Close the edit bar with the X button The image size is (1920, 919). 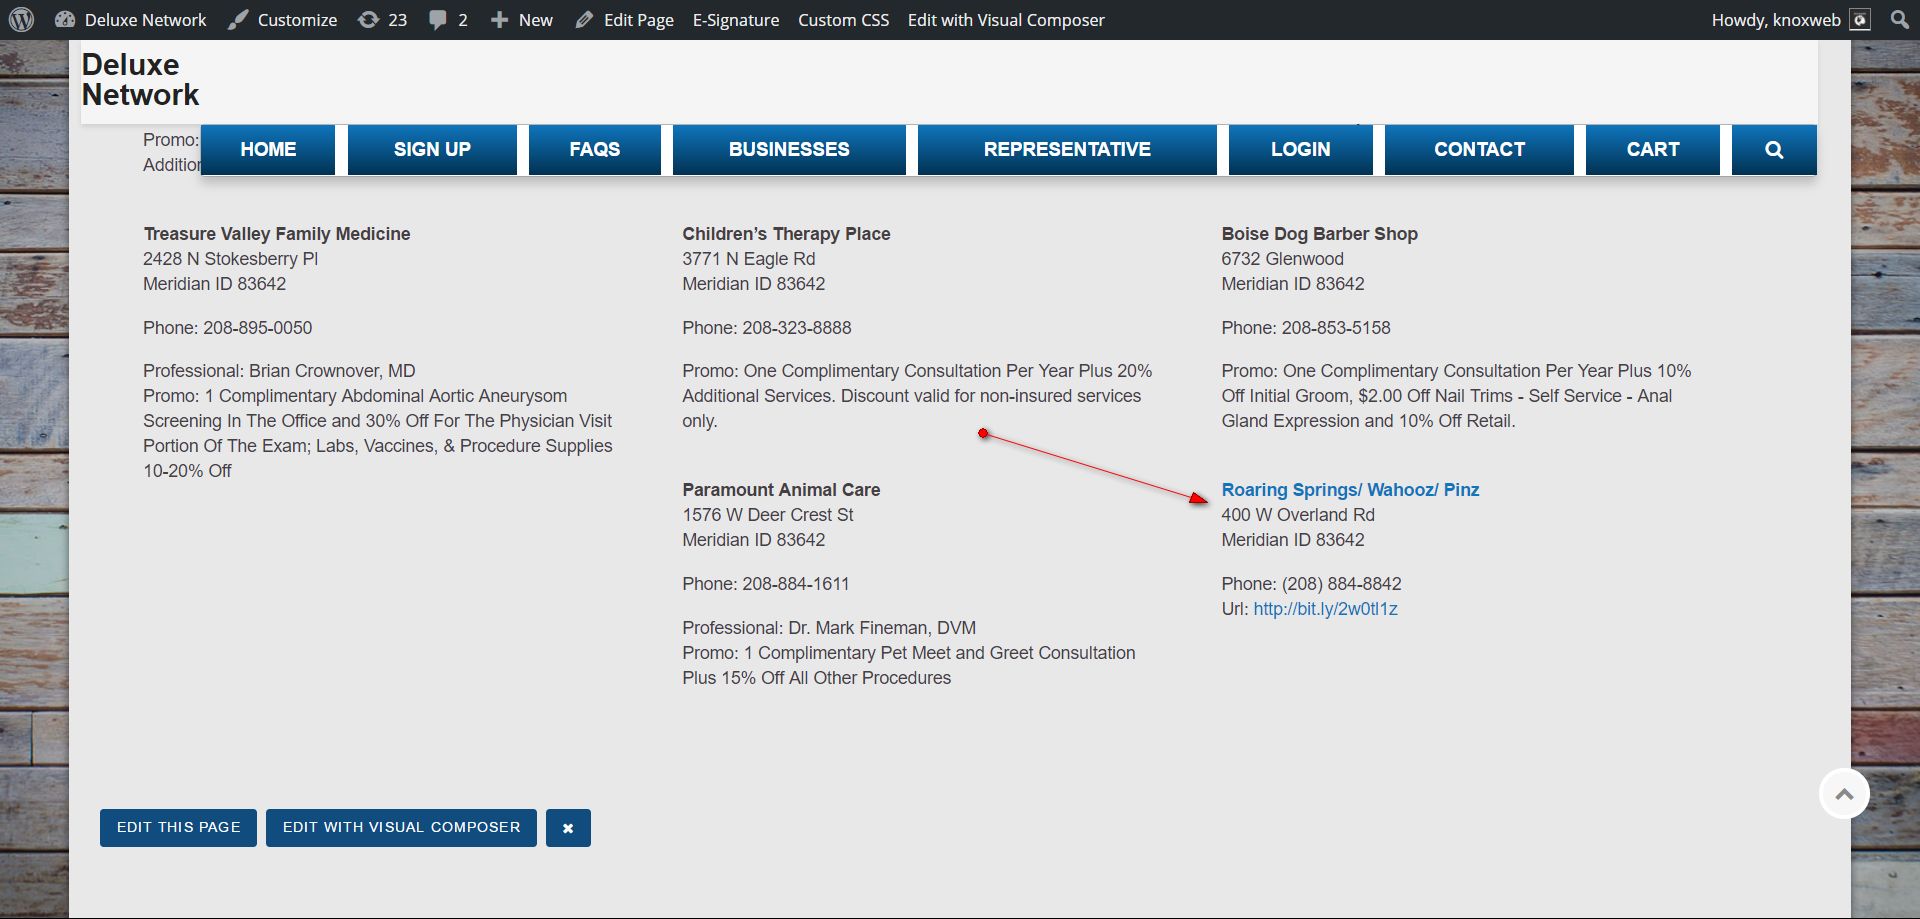tap(568, 828)
